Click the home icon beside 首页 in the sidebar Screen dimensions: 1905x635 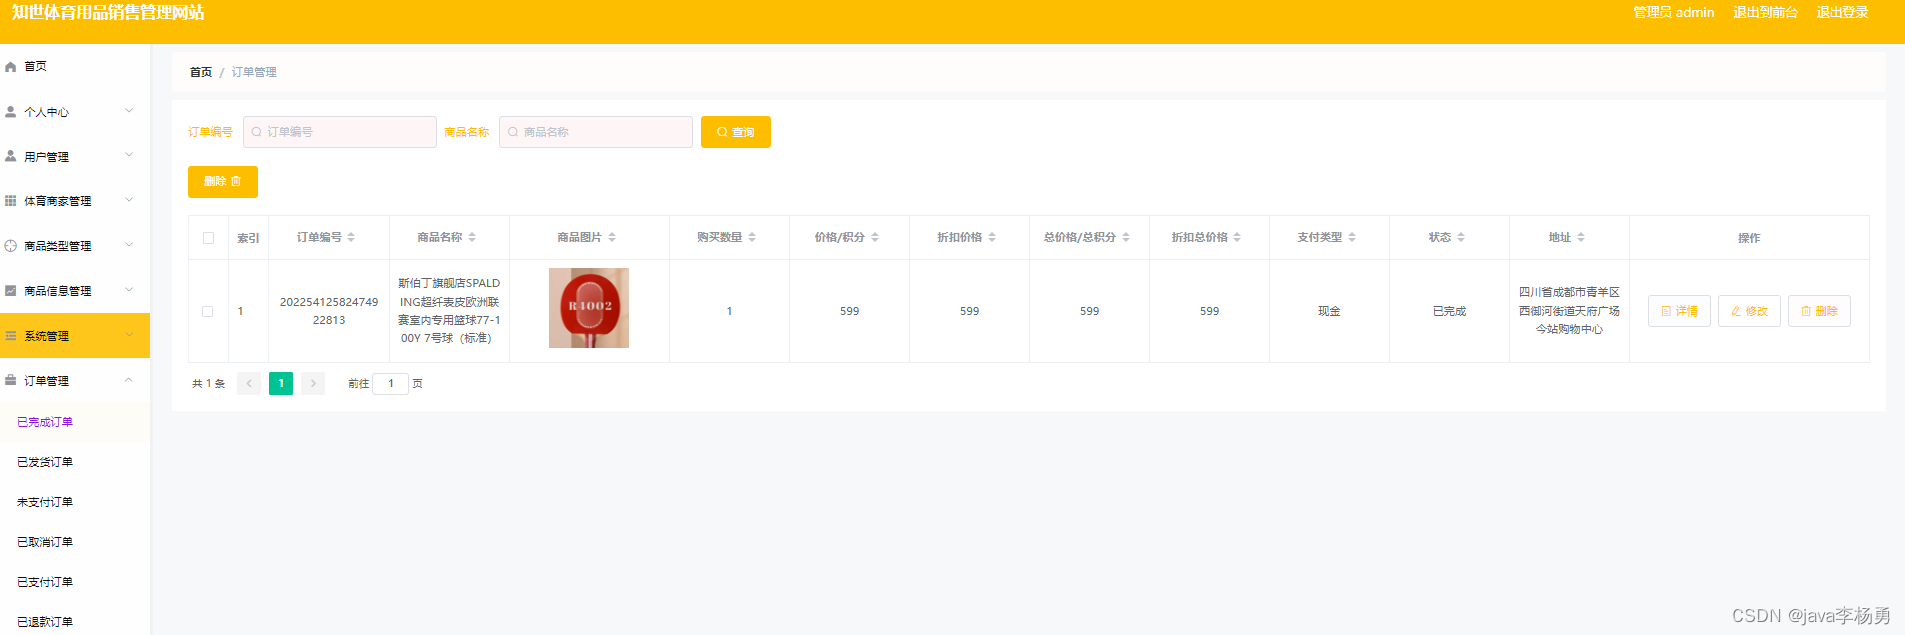click(11, 67)
